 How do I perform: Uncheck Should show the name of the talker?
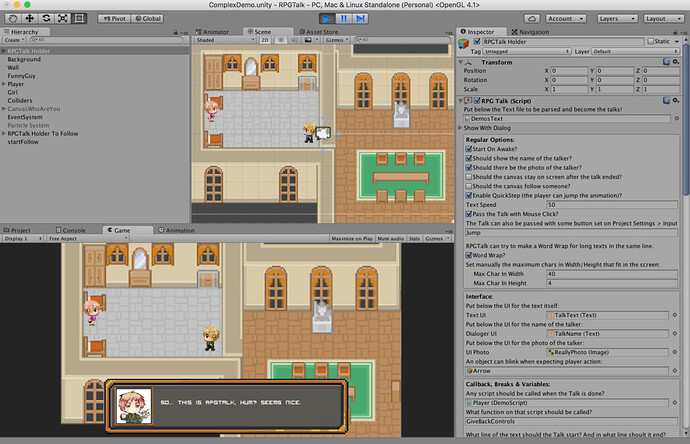click(469, 158)
